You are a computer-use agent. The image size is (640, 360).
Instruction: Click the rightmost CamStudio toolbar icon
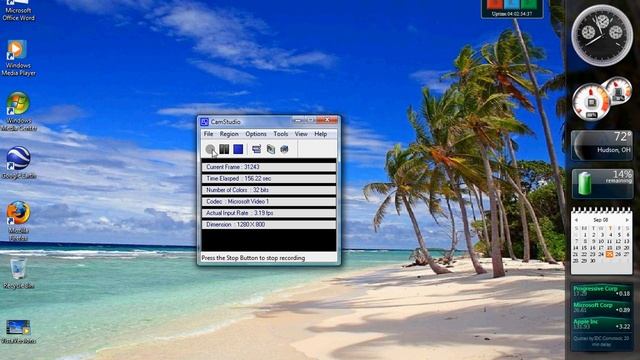[x=284, y=149]
